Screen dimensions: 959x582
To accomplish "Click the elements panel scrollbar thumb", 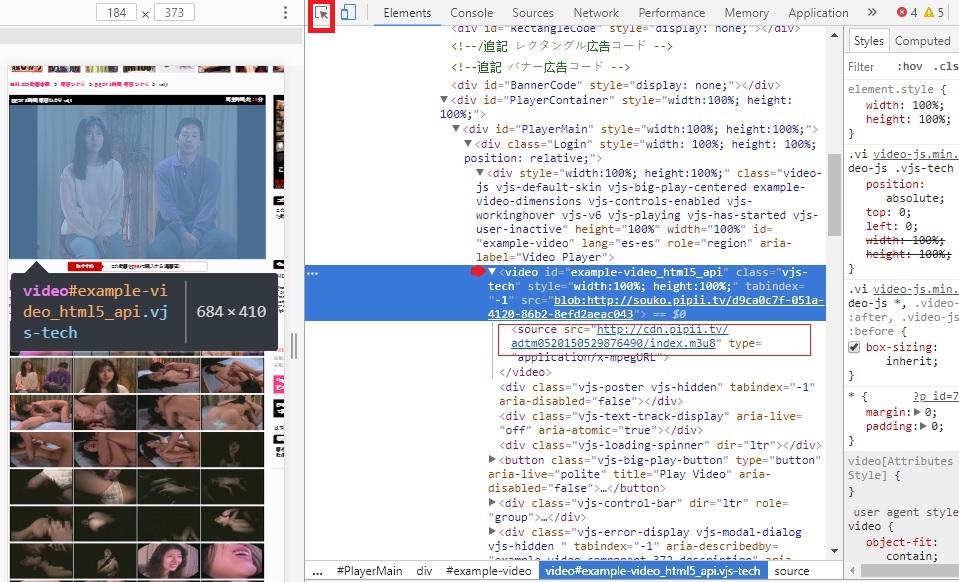I will pyautogui.click(x=834, y=194).
